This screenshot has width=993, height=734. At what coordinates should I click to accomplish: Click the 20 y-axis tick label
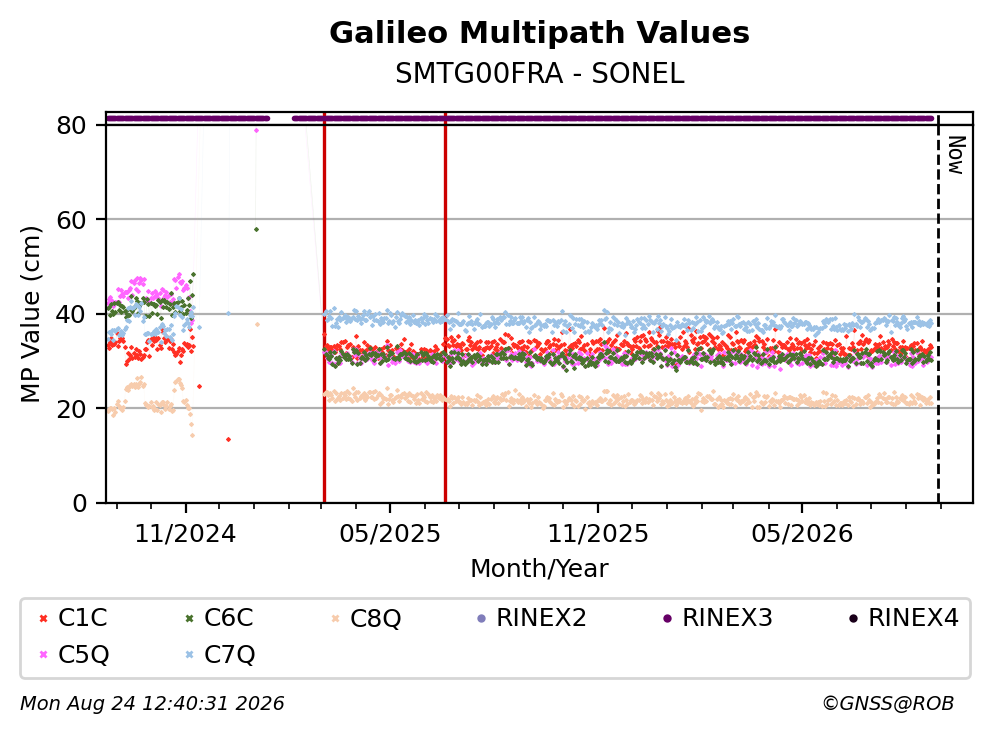coord(71,408)
